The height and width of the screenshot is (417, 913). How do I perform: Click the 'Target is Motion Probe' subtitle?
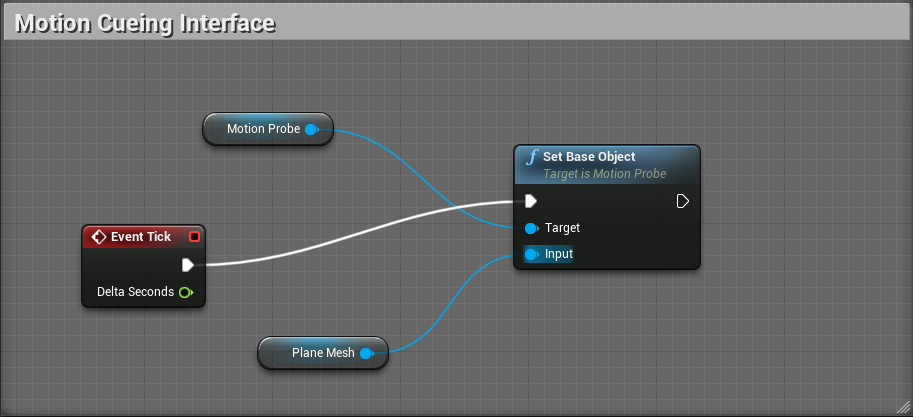point(604,174)
